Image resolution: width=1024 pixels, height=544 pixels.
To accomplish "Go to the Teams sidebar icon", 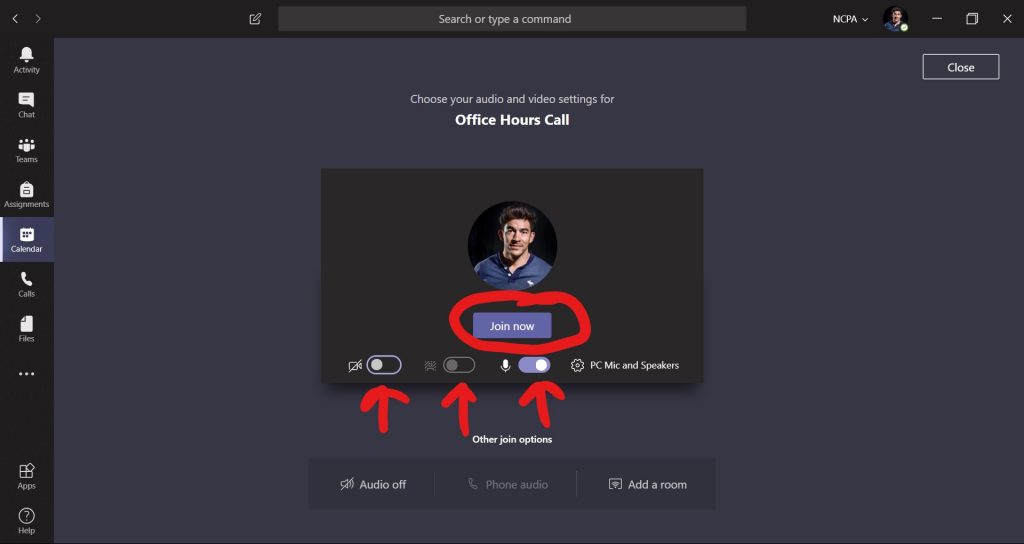I will pyautogui.click(x=26, y=150).
